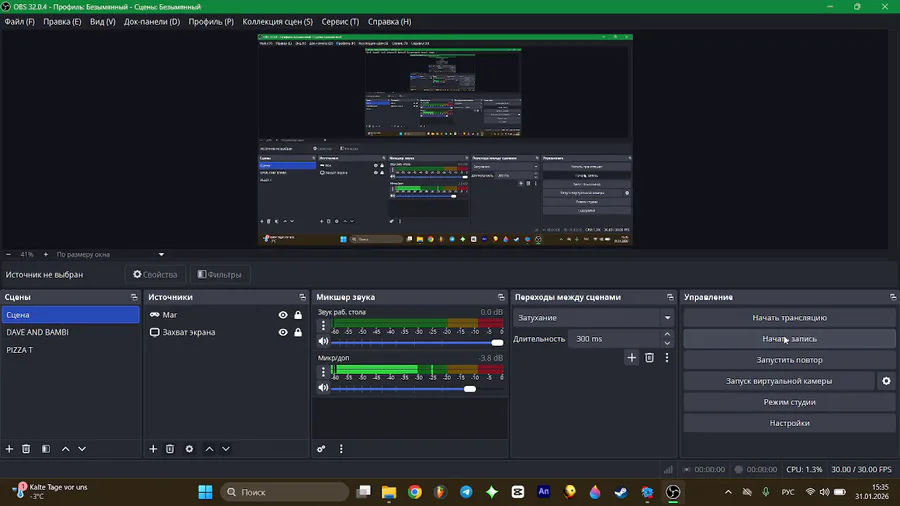Undock the Источники panel icon
900x506 pixels.
[x=302, y=297]
